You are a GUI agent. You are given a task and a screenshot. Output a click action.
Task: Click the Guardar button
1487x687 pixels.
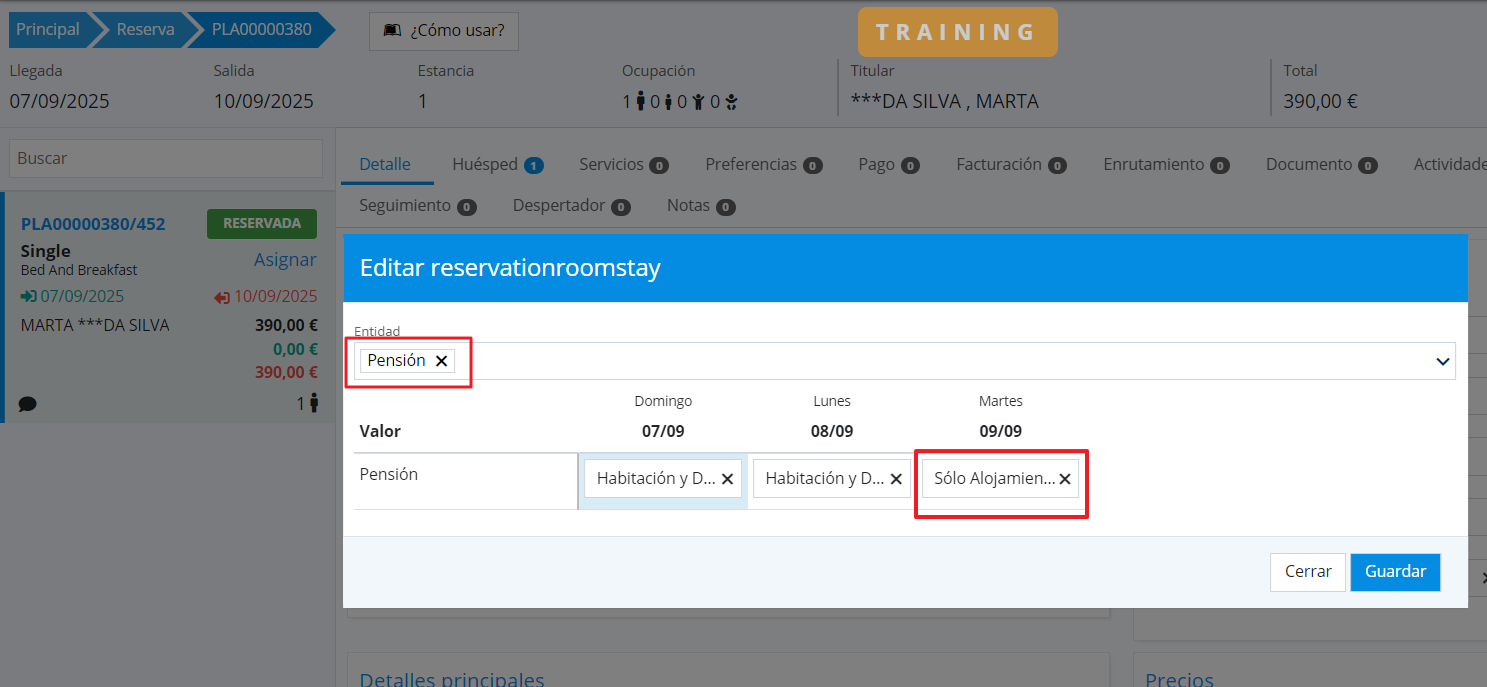1395,572
